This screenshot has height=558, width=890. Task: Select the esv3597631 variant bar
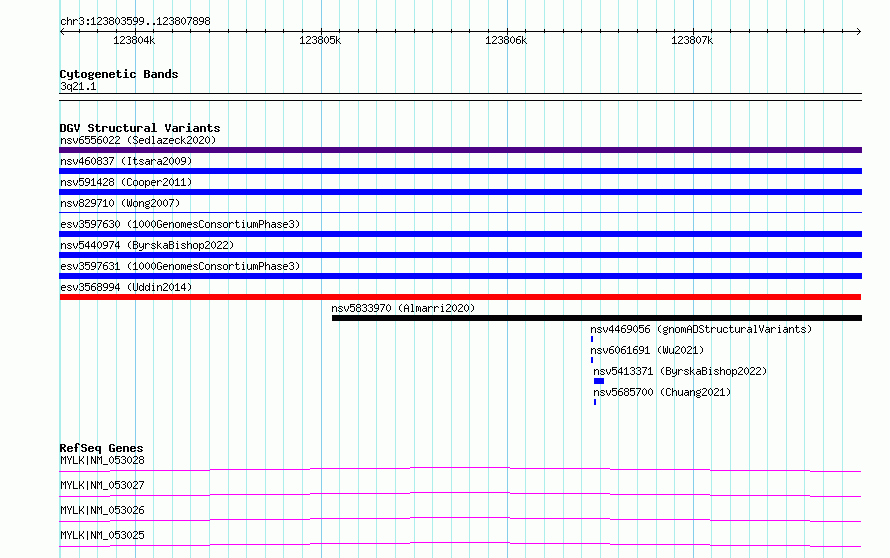coord(460,276)
